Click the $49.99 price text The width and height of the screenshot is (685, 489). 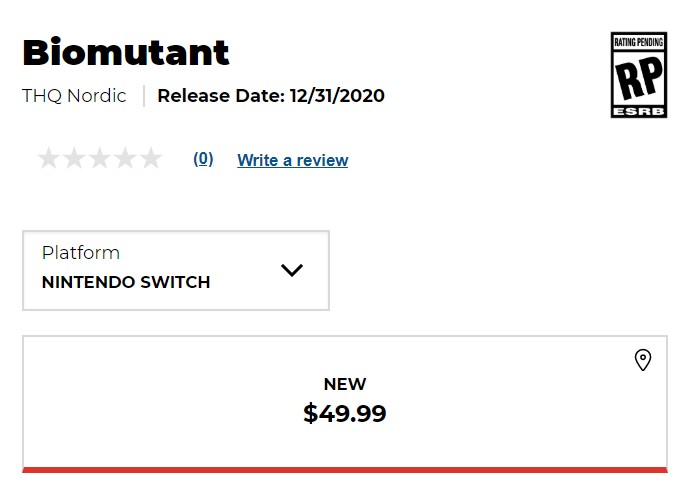pyautogui.click(x=345, y=413)
